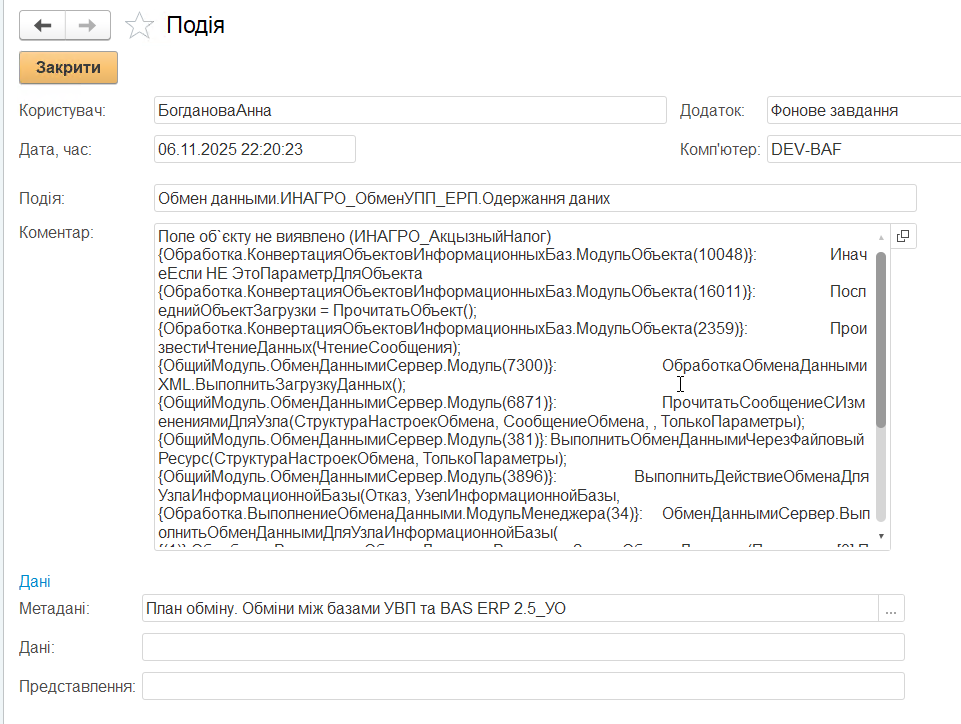Click the Додаток field Фонове завдання
This screenshot has width=961, height=724.
[x=864, y=110]
